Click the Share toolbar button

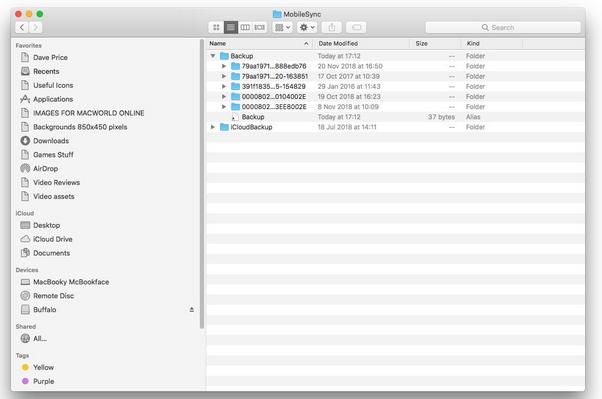point(332,27)
